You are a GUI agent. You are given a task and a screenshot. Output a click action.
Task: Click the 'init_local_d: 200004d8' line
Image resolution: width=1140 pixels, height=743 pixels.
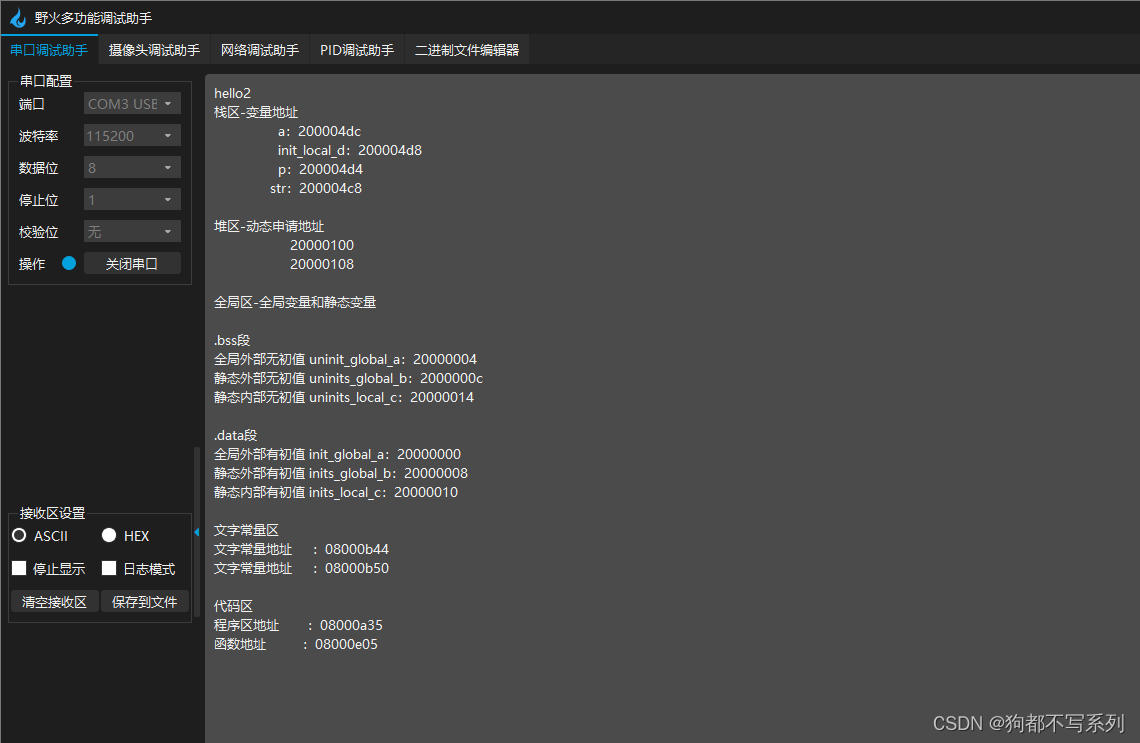(x=350, y=150)
